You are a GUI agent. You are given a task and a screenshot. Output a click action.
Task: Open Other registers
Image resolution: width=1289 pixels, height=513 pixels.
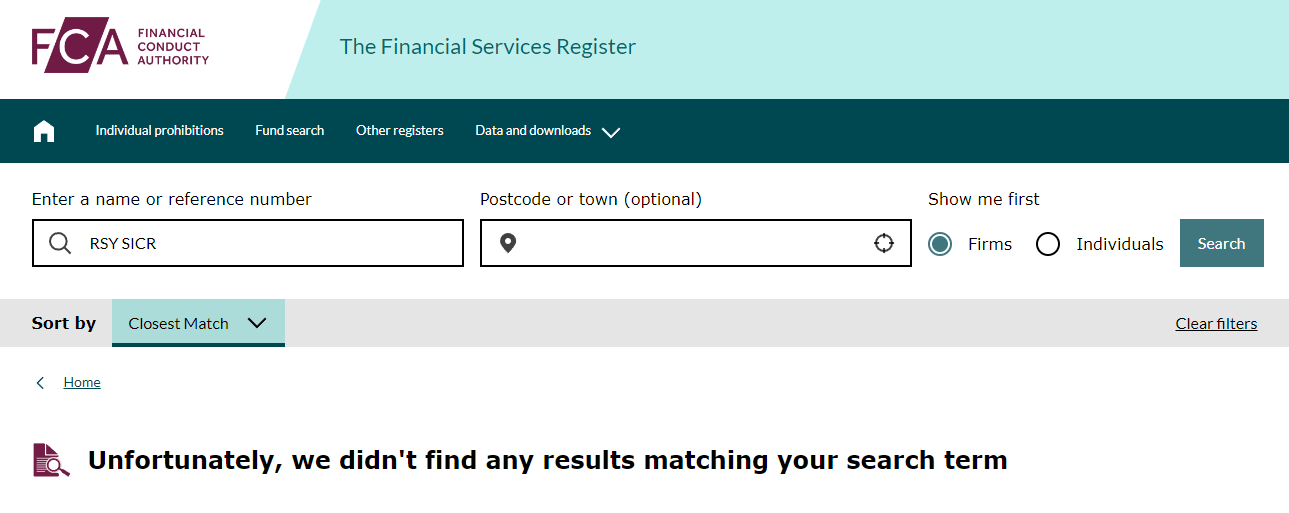(400, 131)
